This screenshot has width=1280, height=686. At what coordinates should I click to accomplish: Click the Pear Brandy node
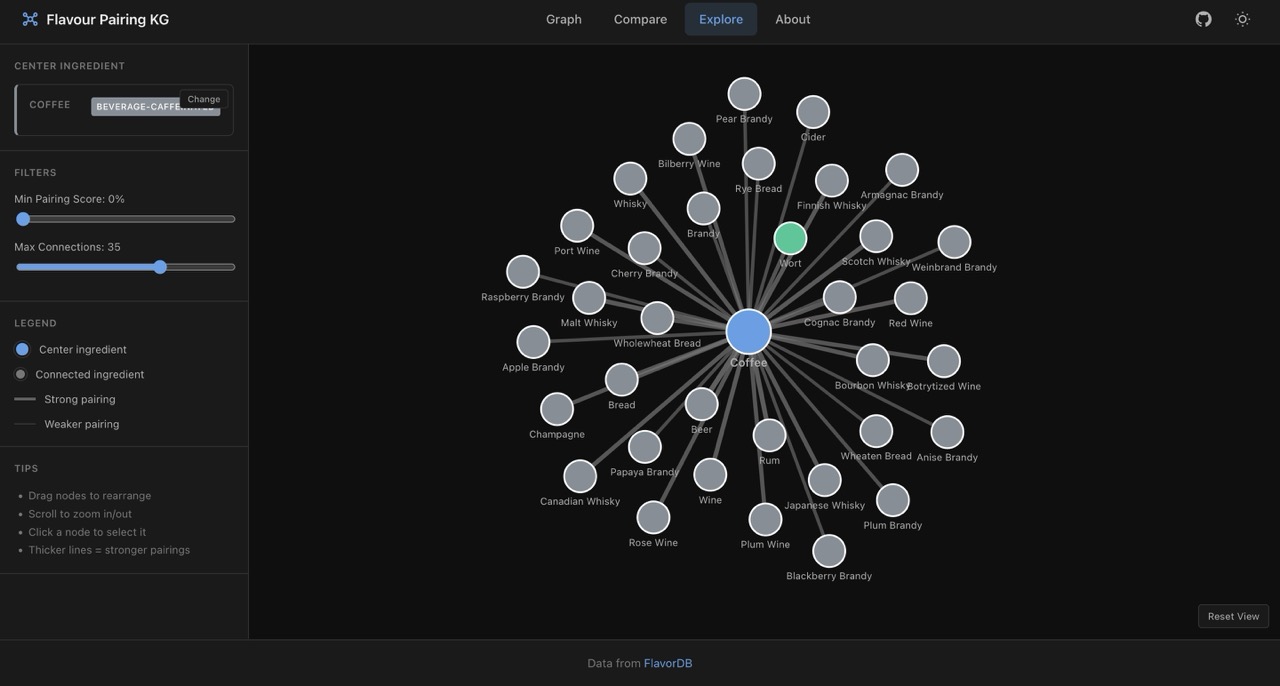tap(743, 93)
